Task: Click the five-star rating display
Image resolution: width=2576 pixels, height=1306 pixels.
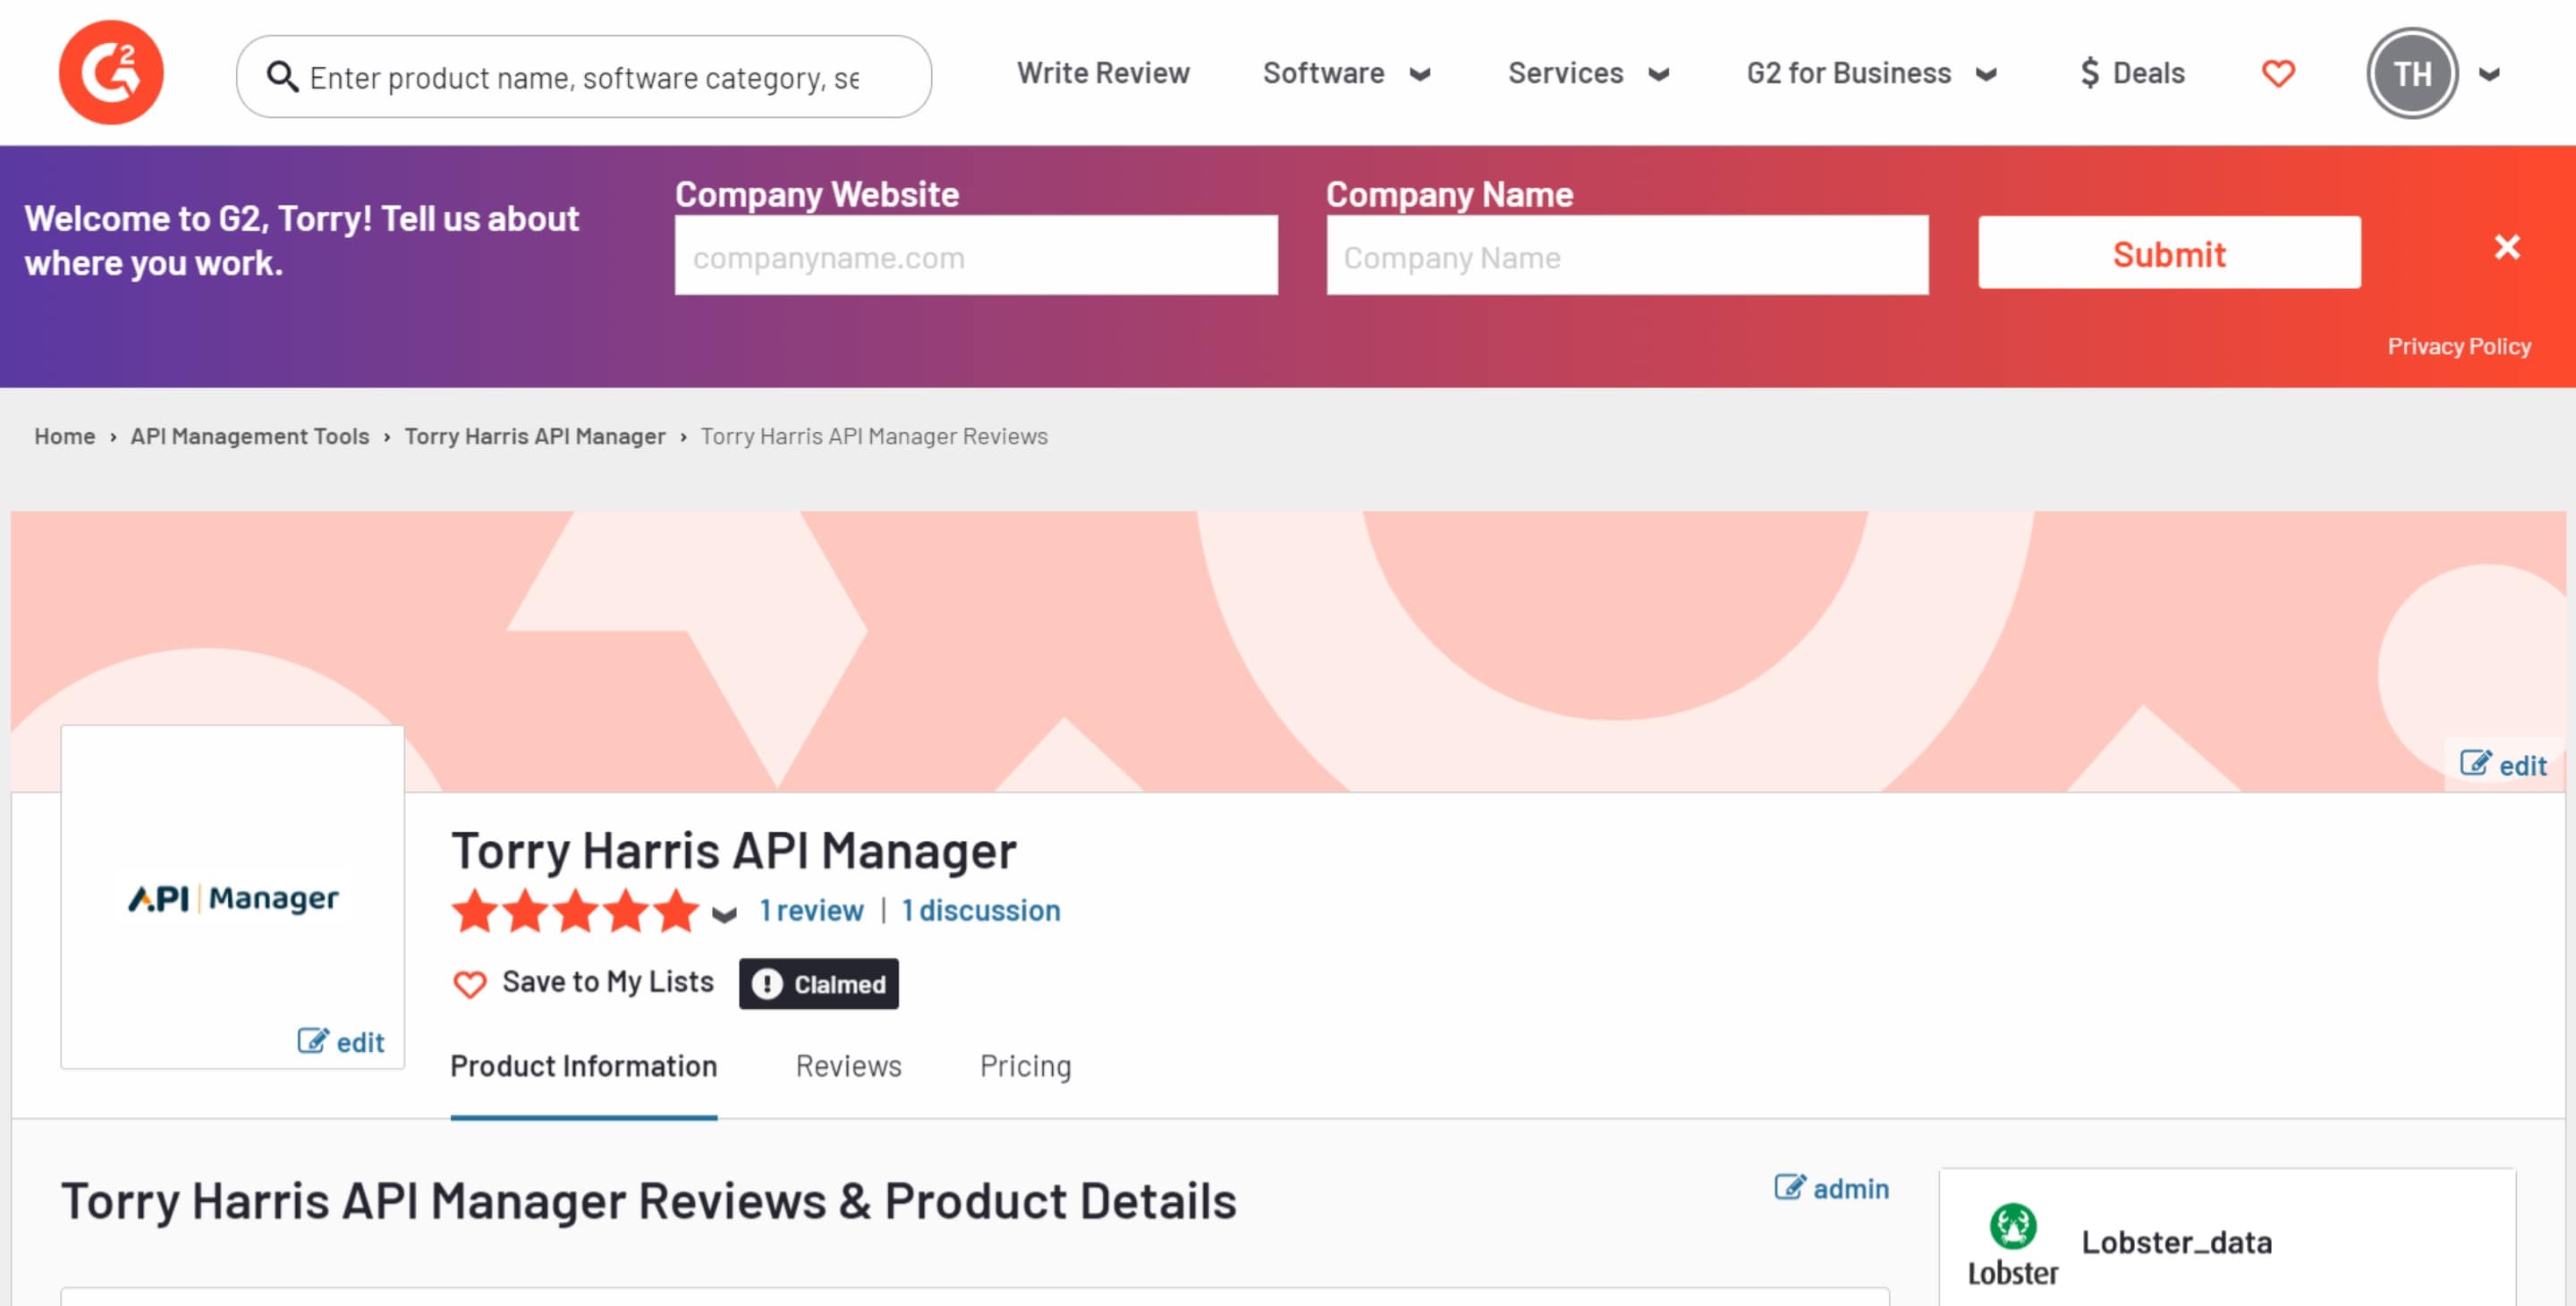Action: (575, 910)
